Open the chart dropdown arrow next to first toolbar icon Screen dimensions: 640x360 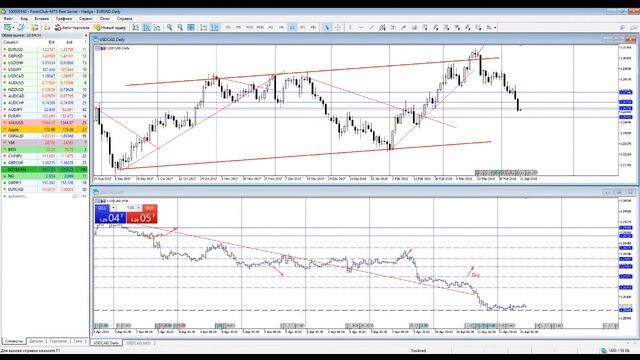[13, 27]
